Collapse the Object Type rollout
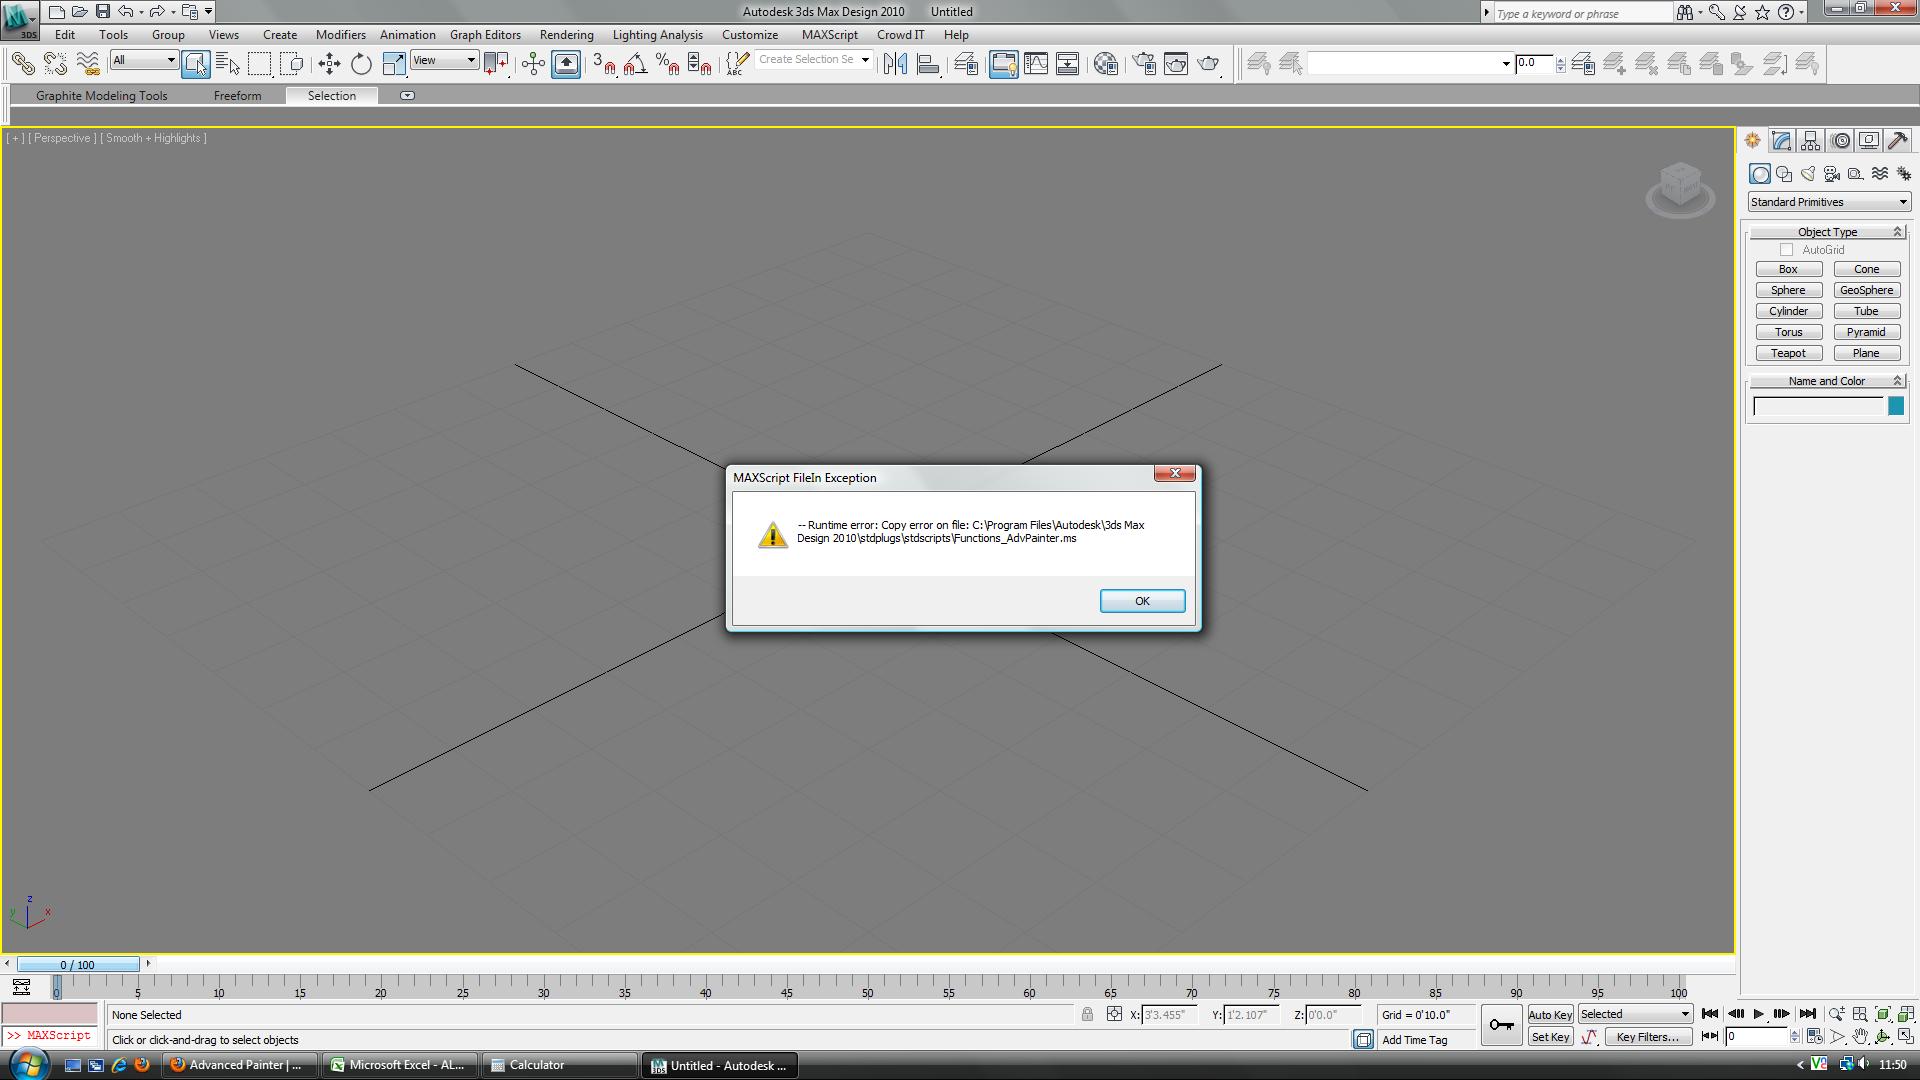The width and height of the screenshot is (1920, 1080). (x=1827, y=232)
